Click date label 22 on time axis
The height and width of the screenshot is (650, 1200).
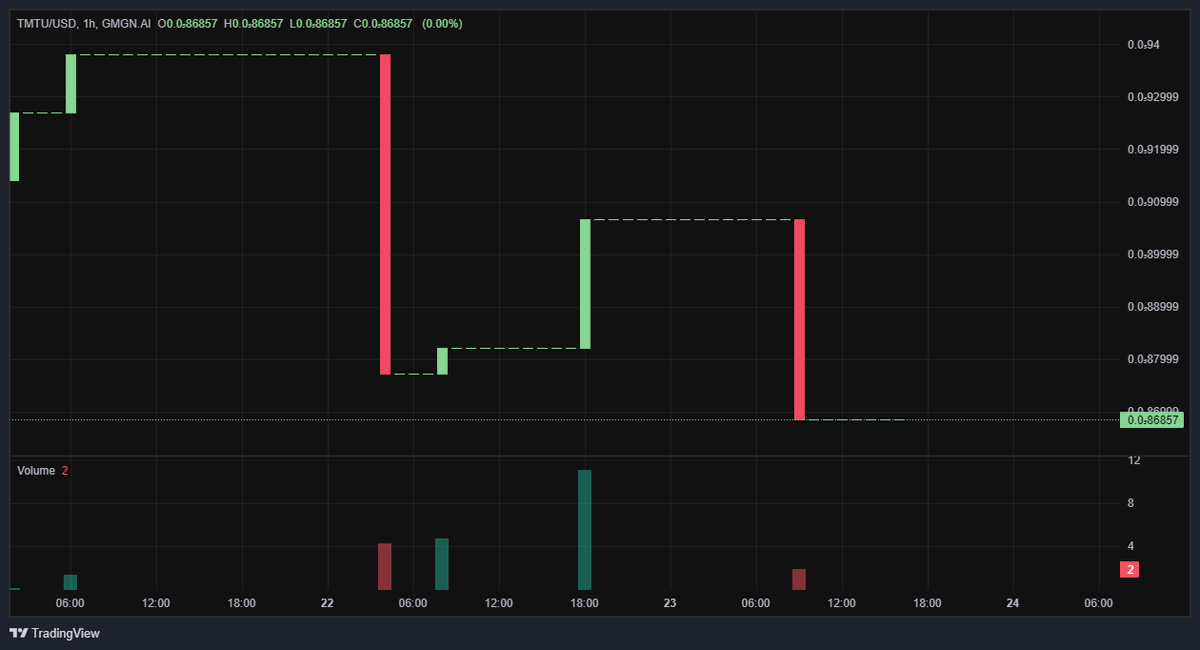327,603
